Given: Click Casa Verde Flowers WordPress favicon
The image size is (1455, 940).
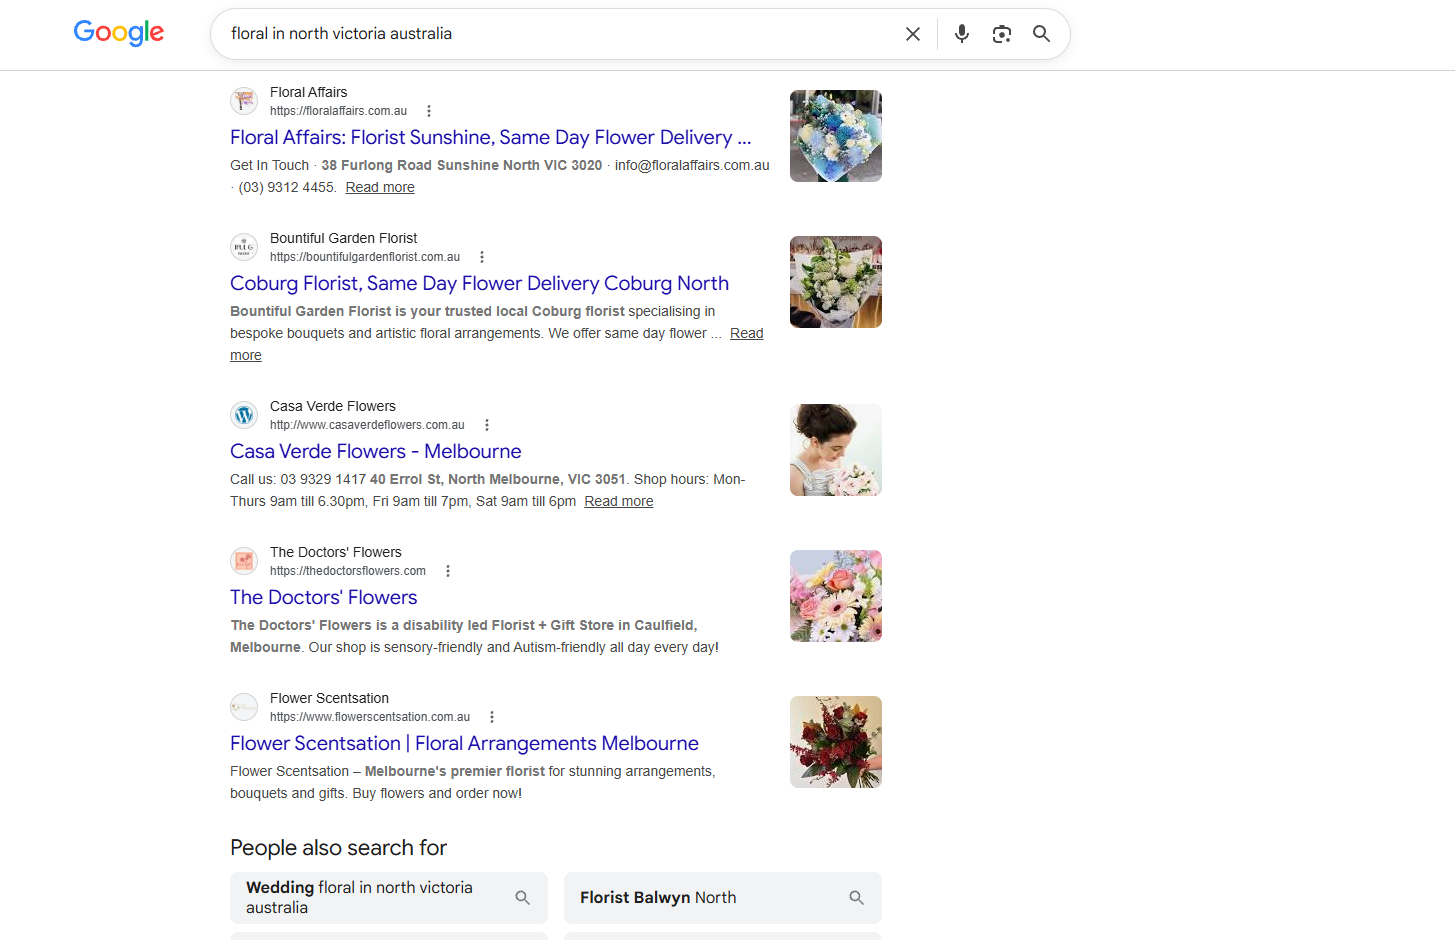Looking at the screenshot, I should pos(244,415).
